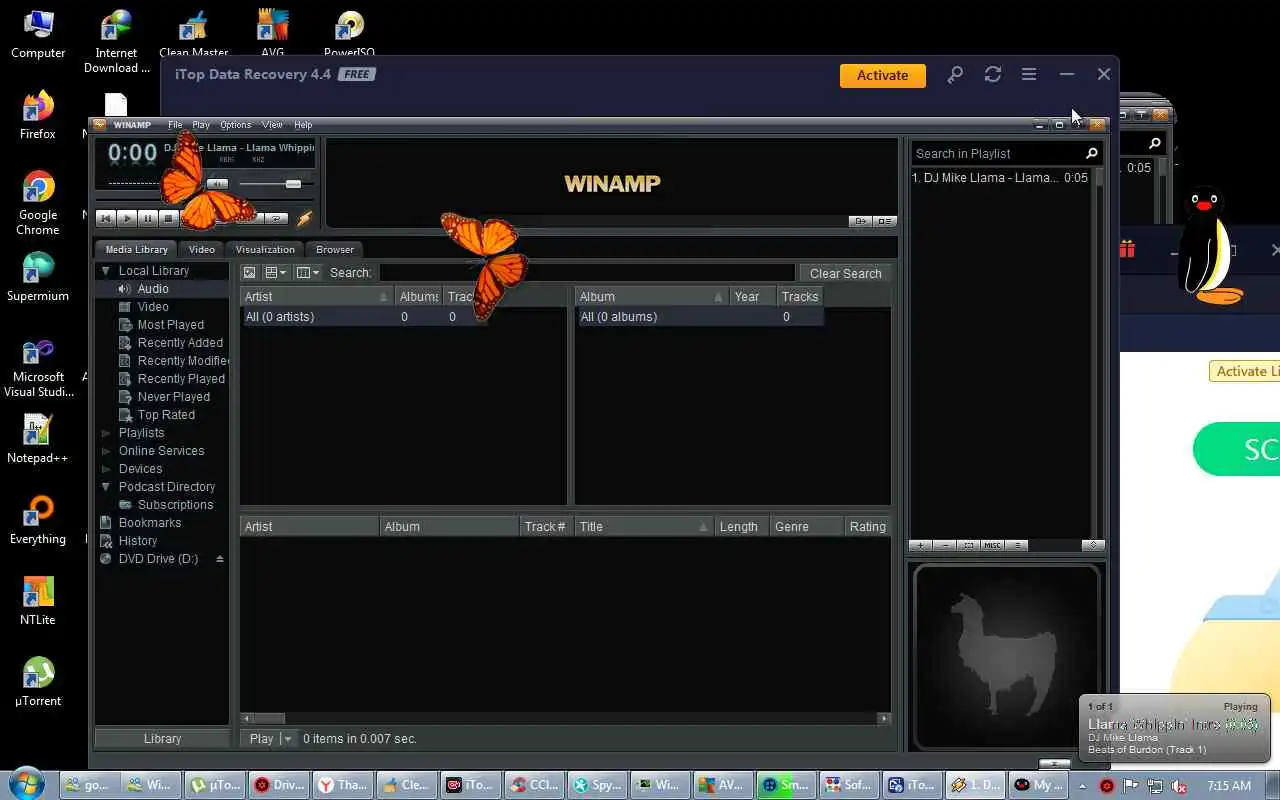1280x800 pixels.
Task: Click the Winamp lightning bolt icon
Action: coord(305,218)
